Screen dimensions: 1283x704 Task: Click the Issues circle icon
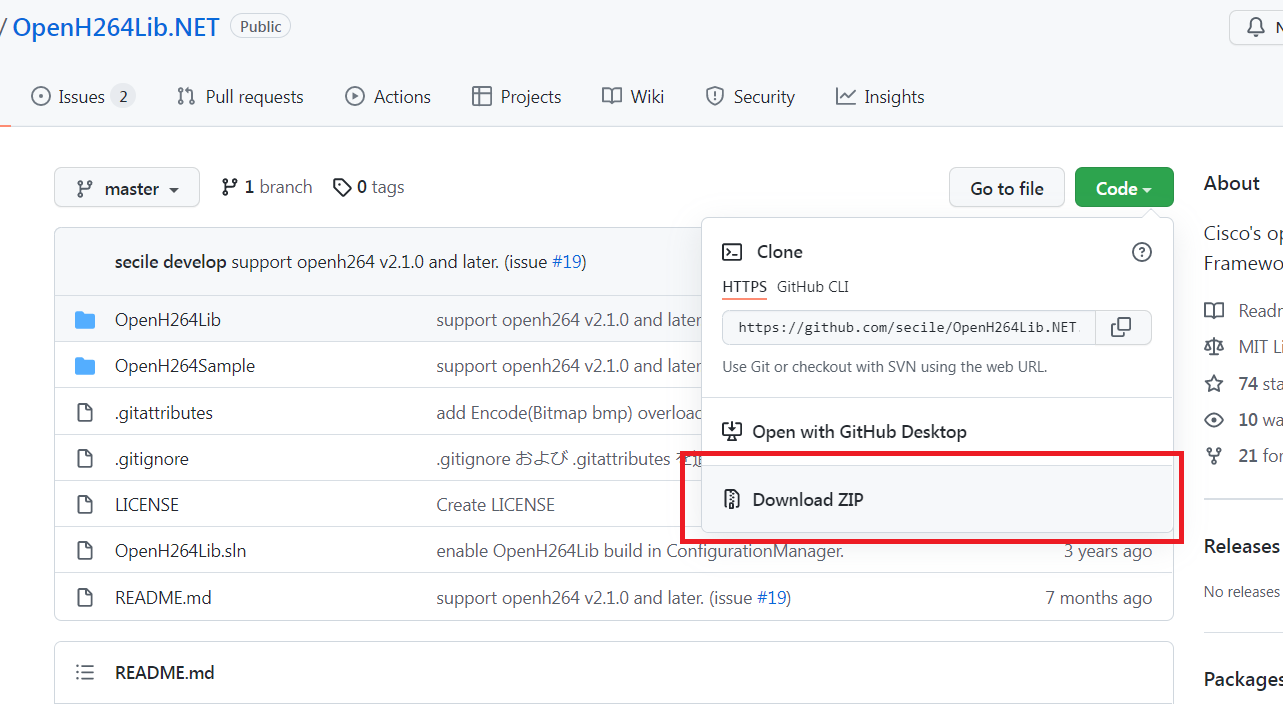coord(41,97)
